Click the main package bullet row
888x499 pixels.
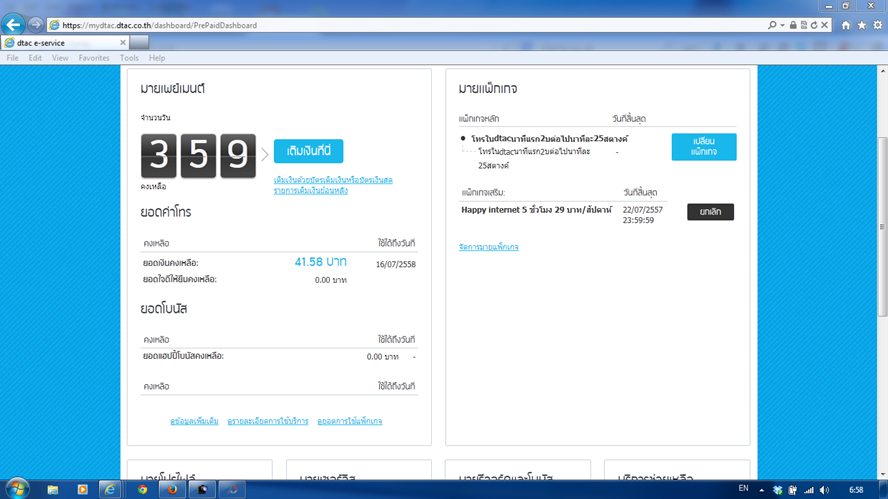point(549,139)
